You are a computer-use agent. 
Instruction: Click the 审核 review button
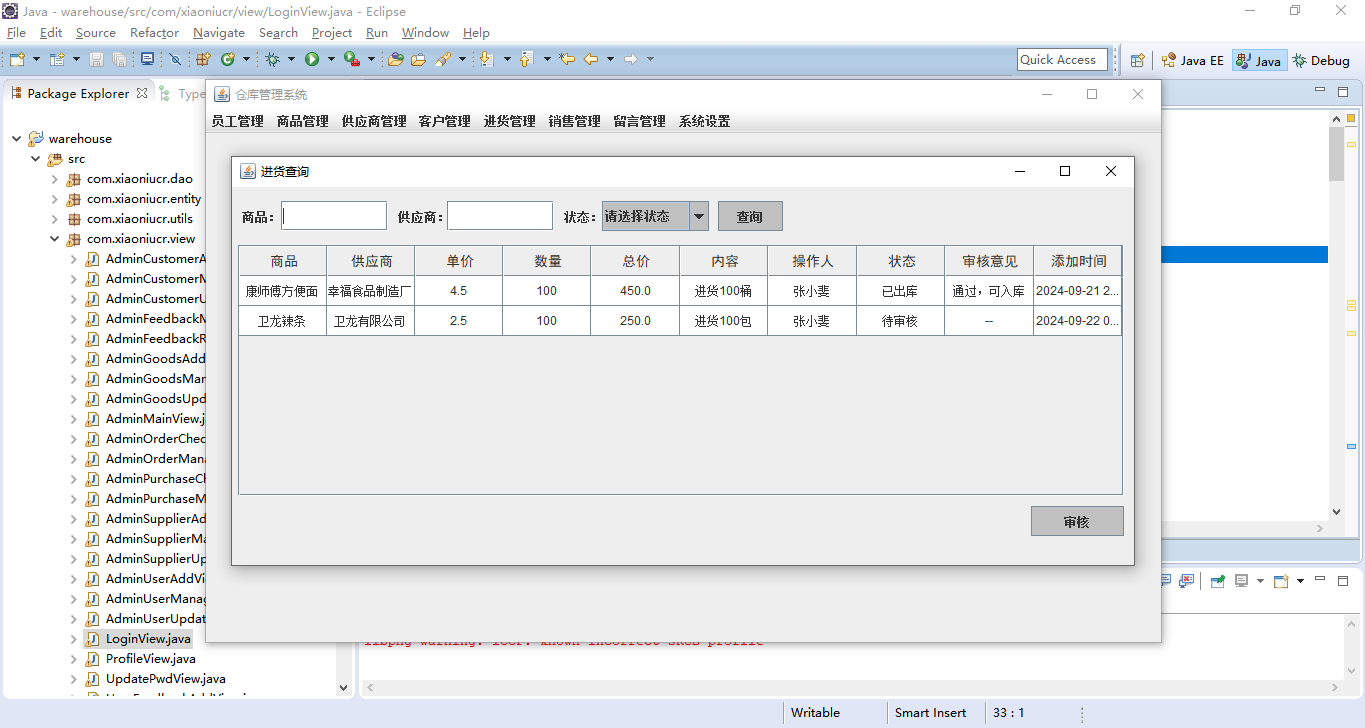1076,521
